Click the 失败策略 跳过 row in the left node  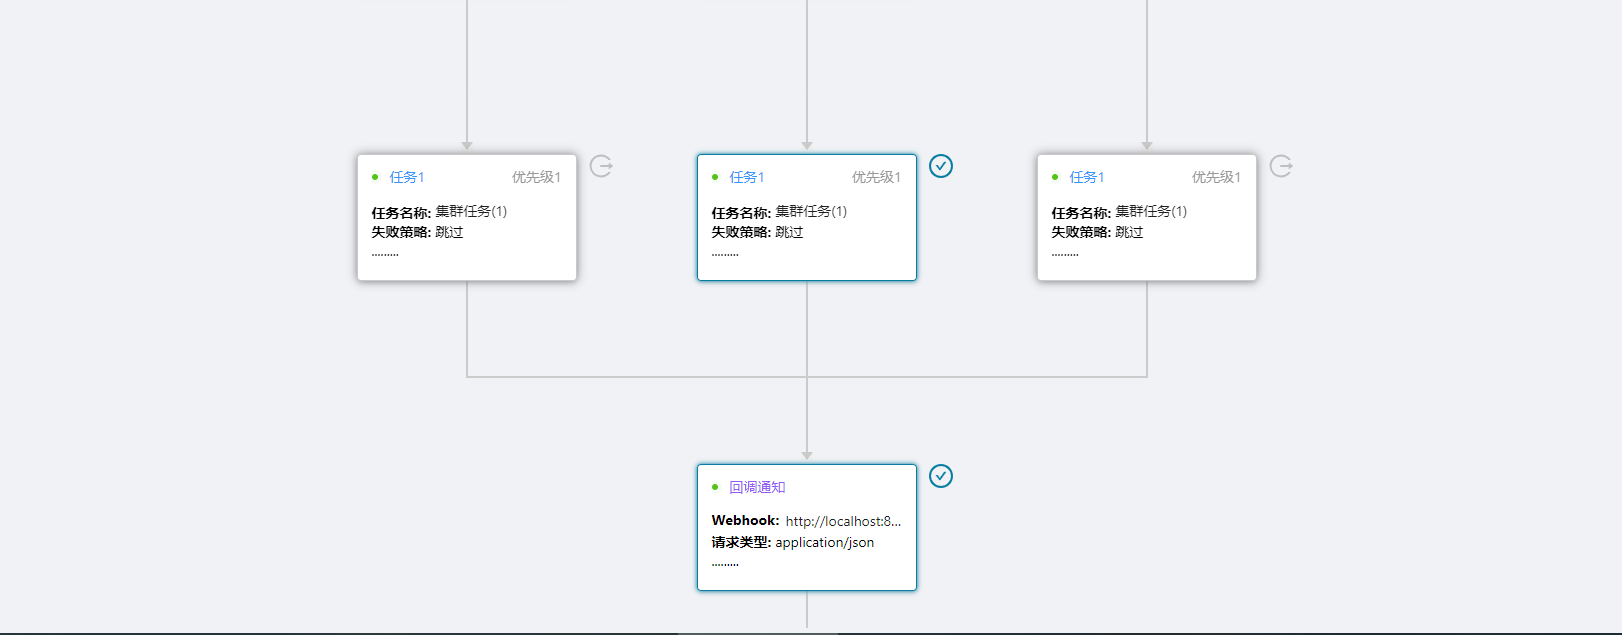418,232
